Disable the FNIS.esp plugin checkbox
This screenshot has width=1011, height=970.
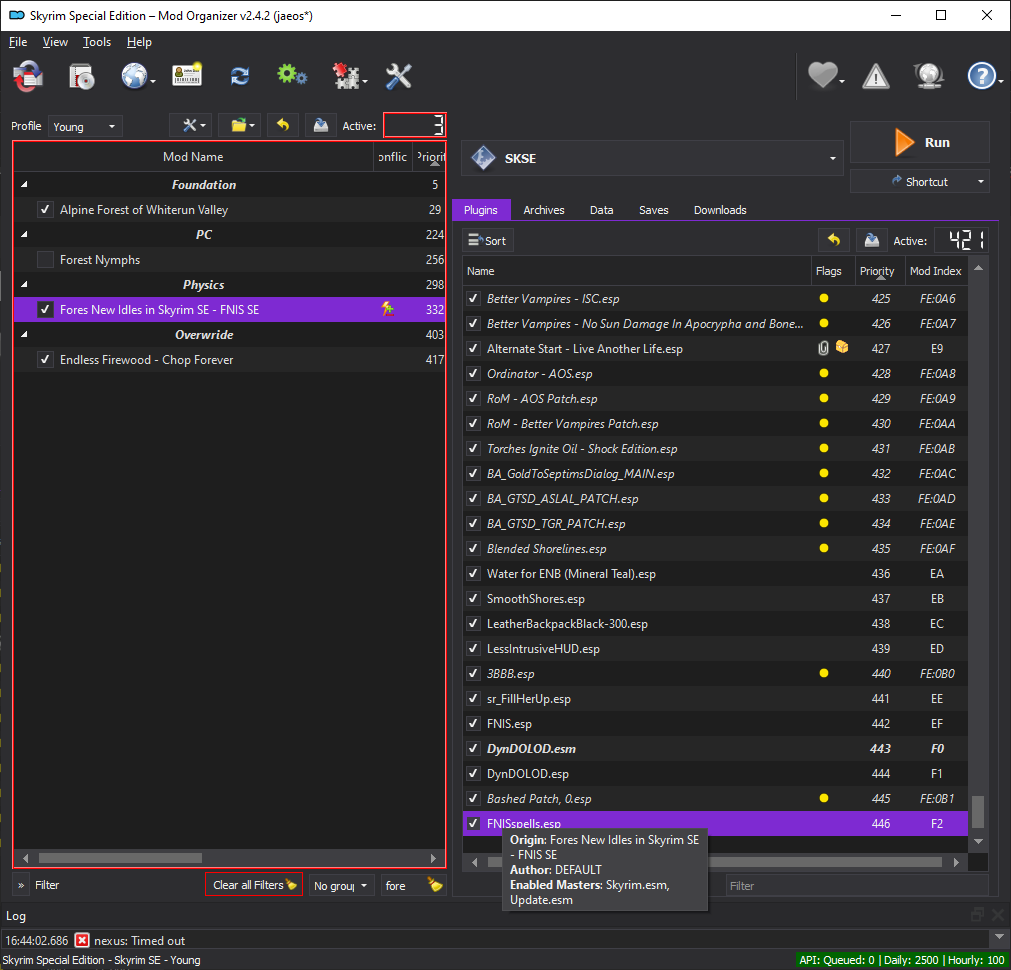point(473,724)
